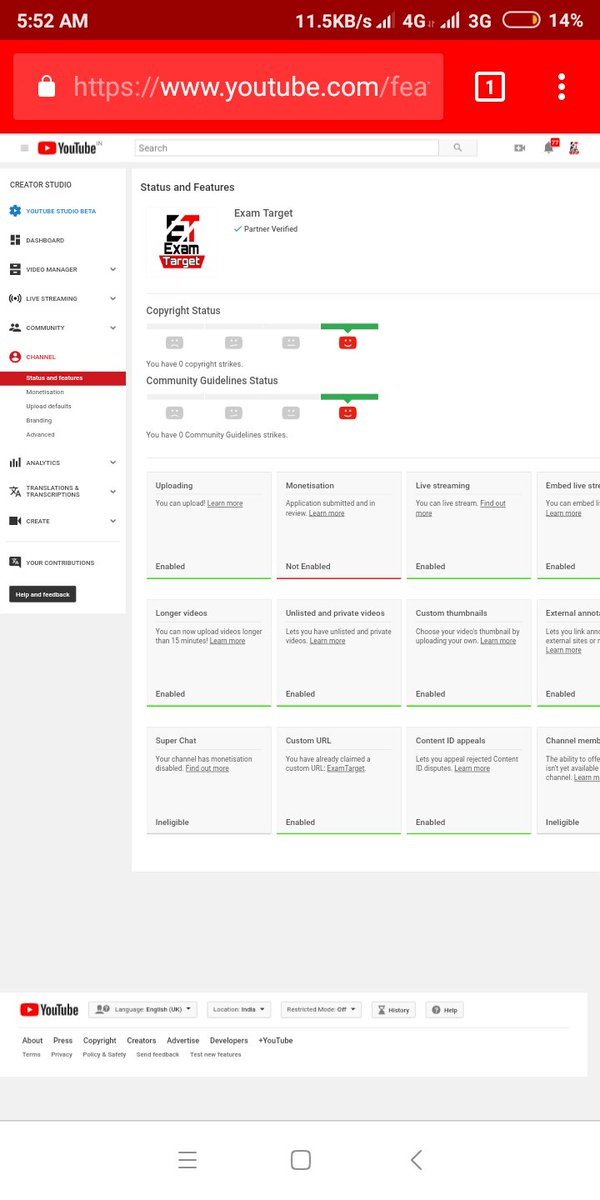The image size is (600, 1200).
Task: Tap the padlock icon in address bar
Action: pos(46,87)
